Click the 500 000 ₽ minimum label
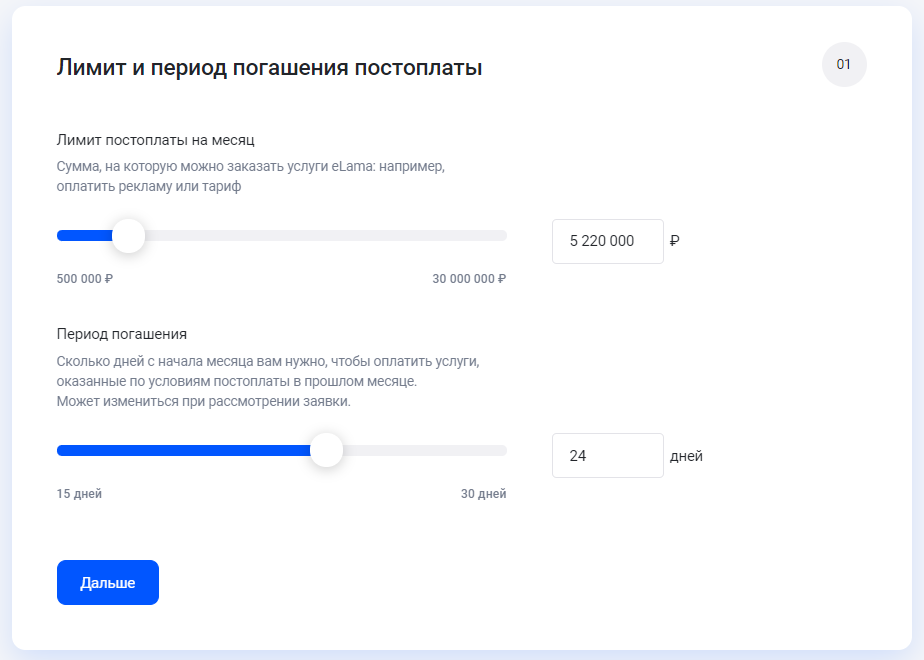 click(x=85, y=279)
